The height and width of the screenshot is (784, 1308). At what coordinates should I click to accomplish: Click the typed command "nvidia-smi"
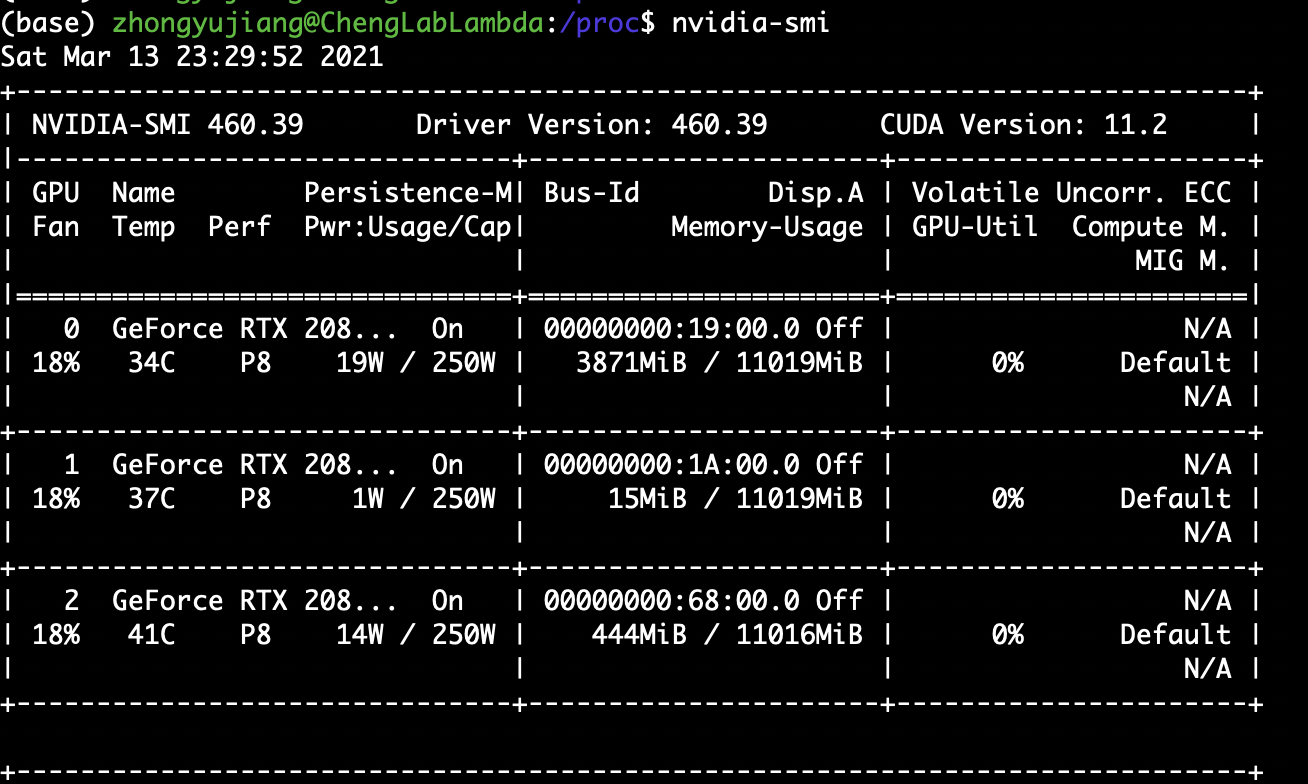[750, 22]
